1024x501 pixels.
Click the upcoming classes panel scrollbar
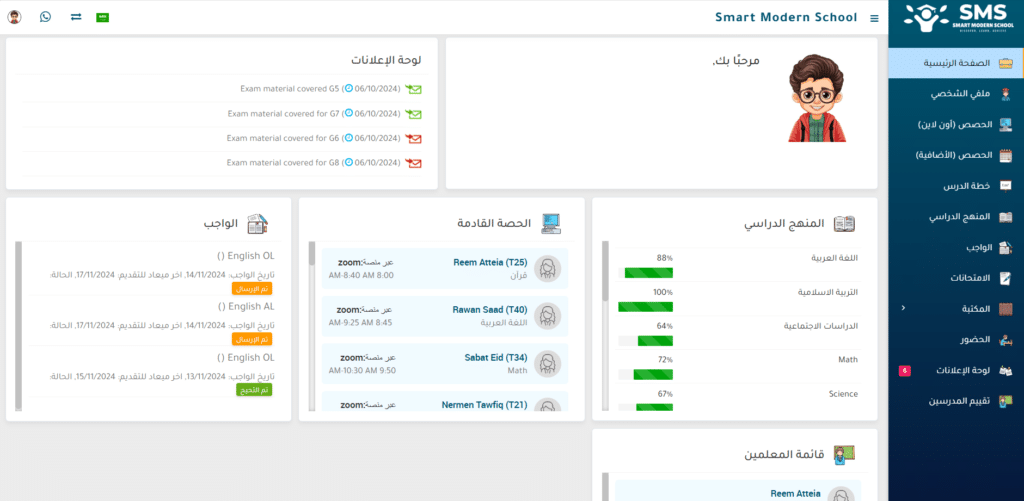point(311,255)
